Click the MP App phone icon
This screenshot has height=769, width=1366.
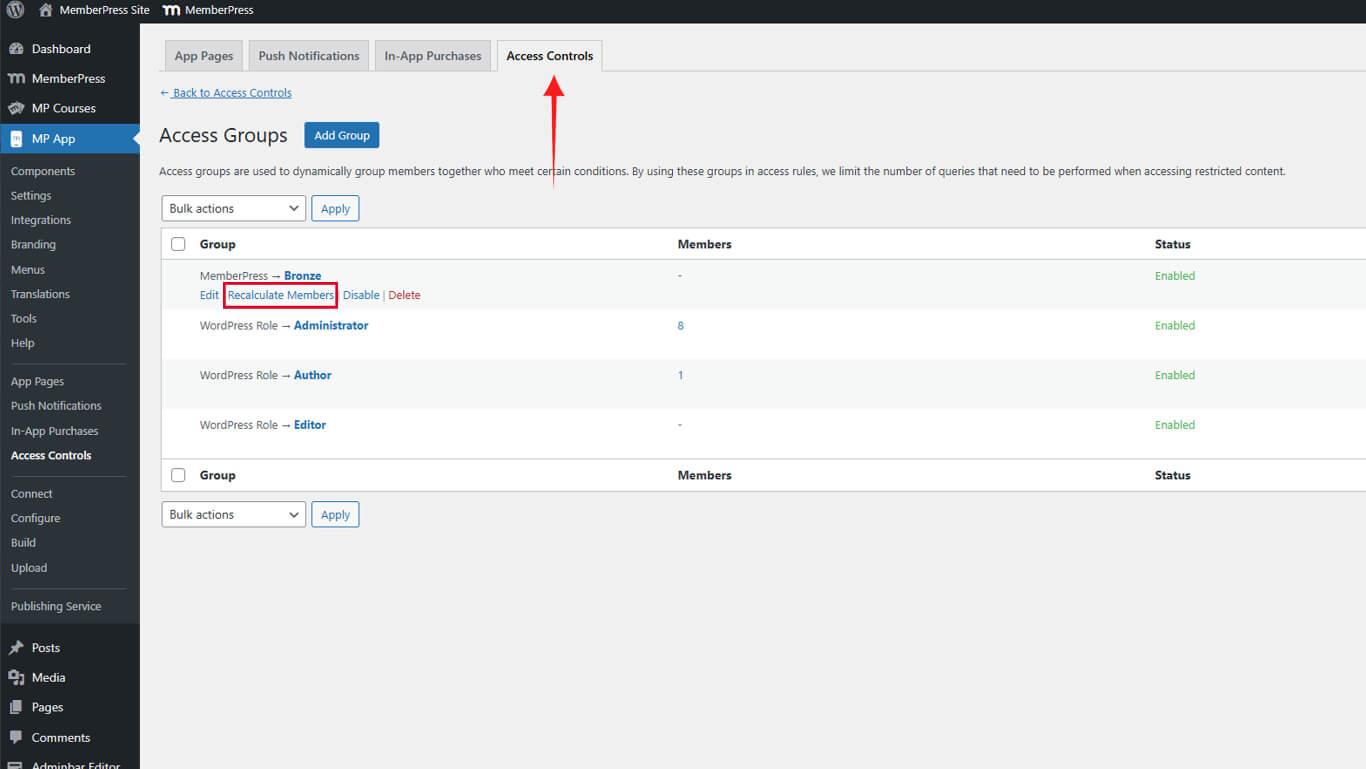(16, 139)
